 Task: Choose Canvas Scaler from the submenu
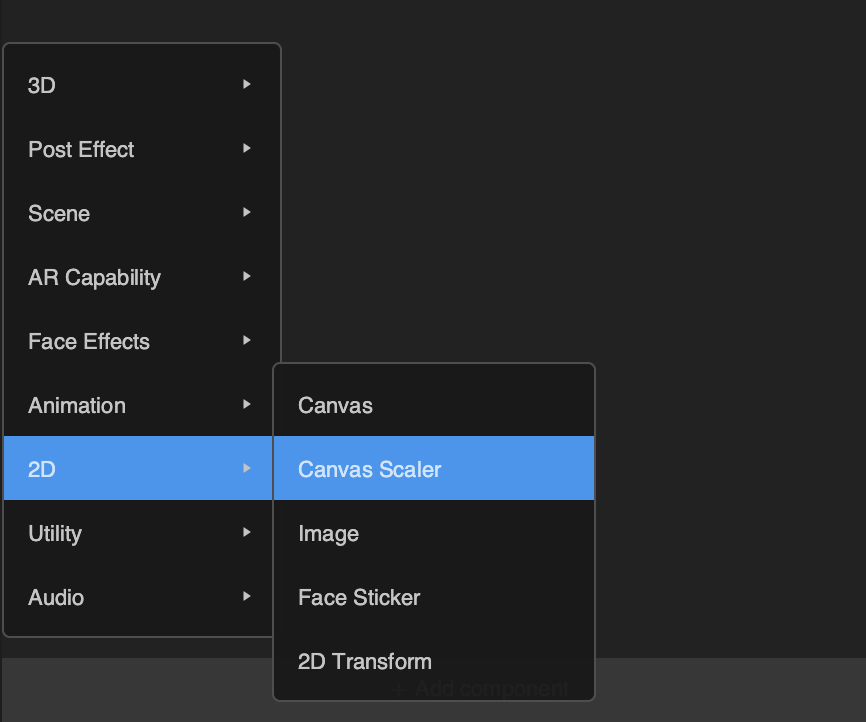click(x=434, y=468)
